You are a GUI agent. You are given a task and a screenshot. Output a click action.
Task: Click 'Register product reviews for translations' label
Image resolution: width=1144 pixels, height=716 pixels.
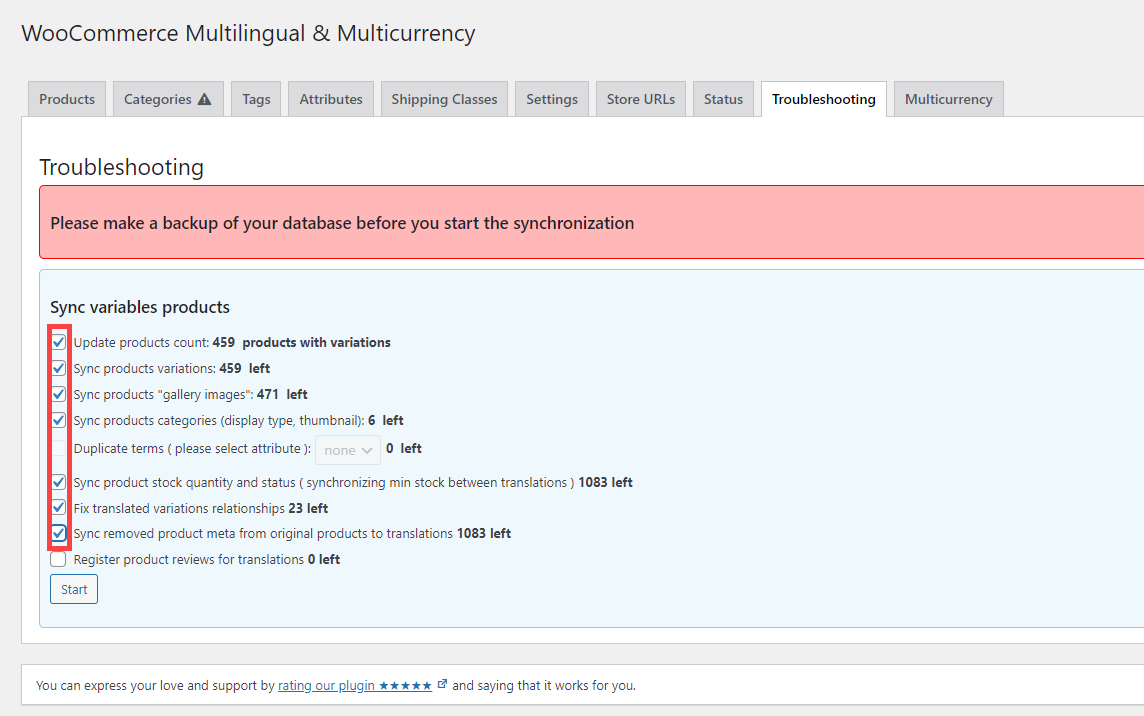[x=189, y=559]
